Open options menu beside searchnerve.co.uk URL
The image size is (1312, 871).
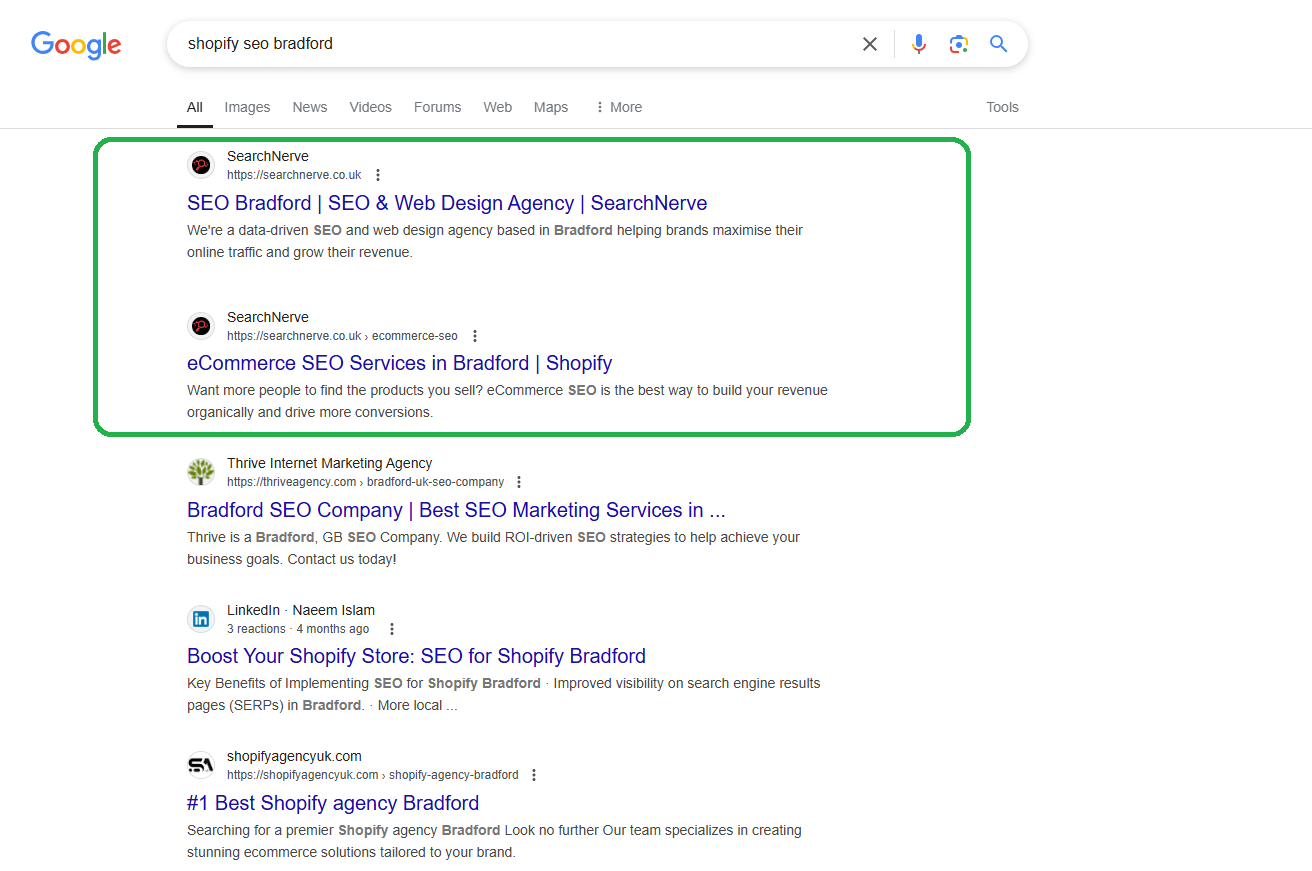pos(378,175)
